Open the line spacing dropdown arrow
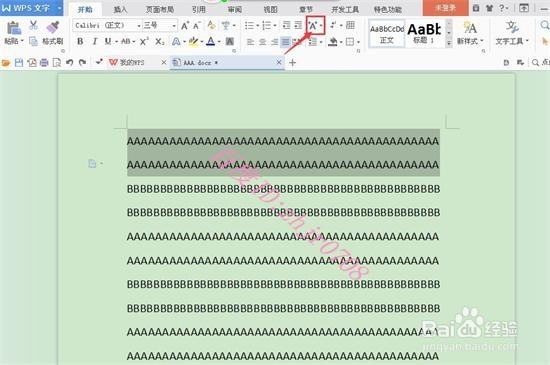This screenshot has height=365, width=550. point(321,42)
